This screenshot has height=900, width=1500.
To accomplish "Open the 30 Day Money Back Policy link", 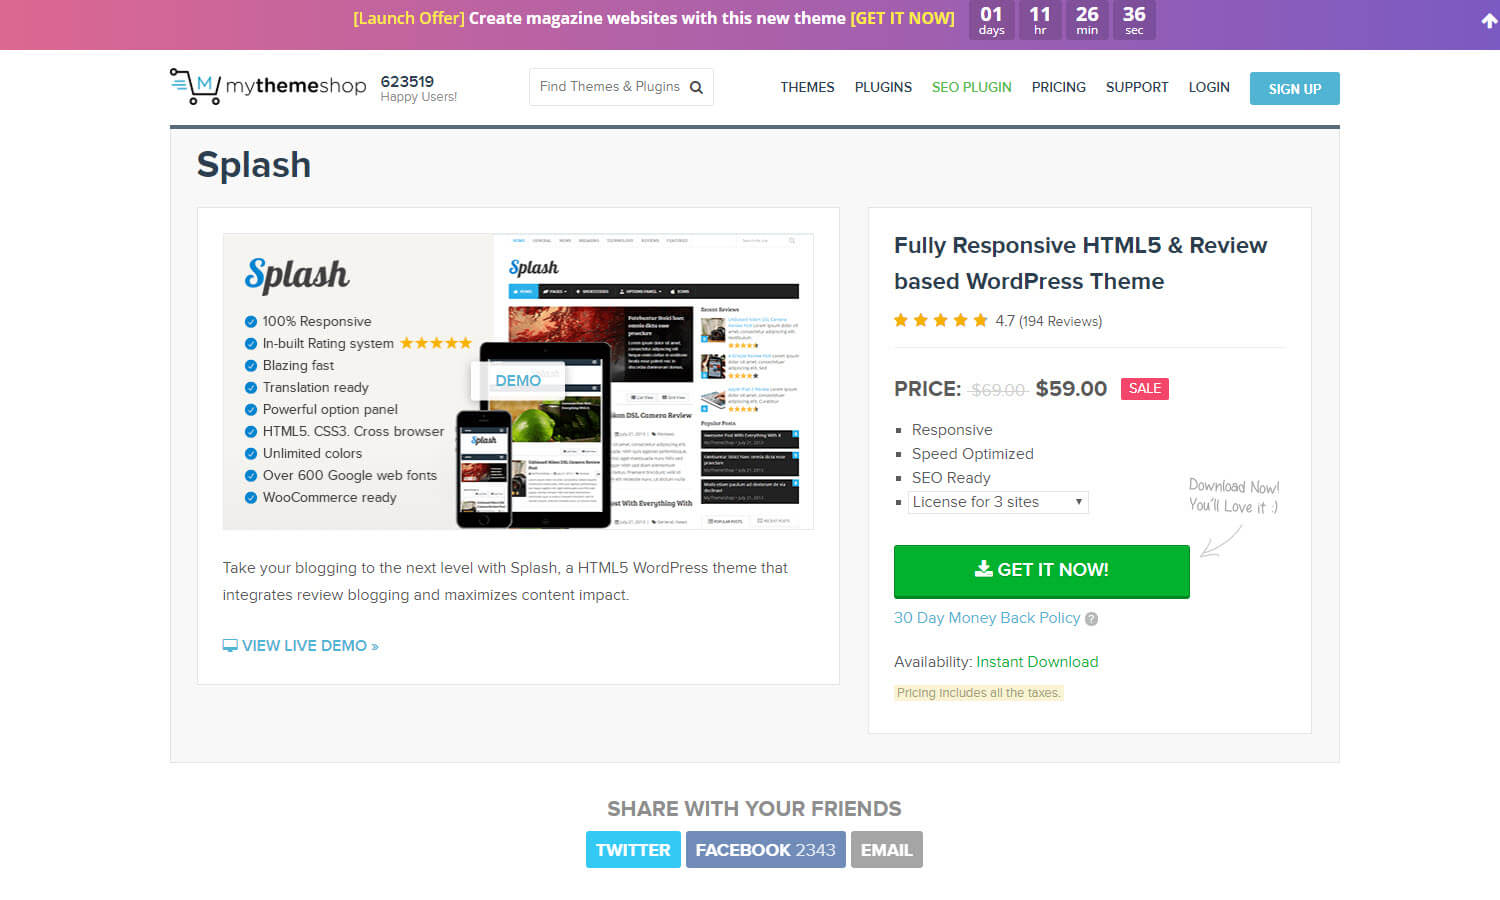I will pos(987,618).
